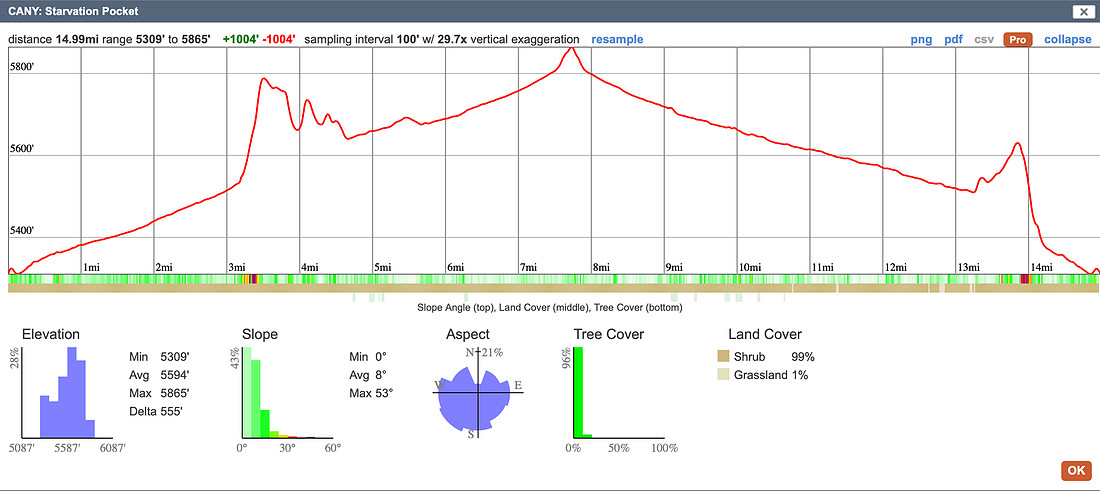Click the Land Cover section heading
The image size is (1100, 491).
point(765,335)
